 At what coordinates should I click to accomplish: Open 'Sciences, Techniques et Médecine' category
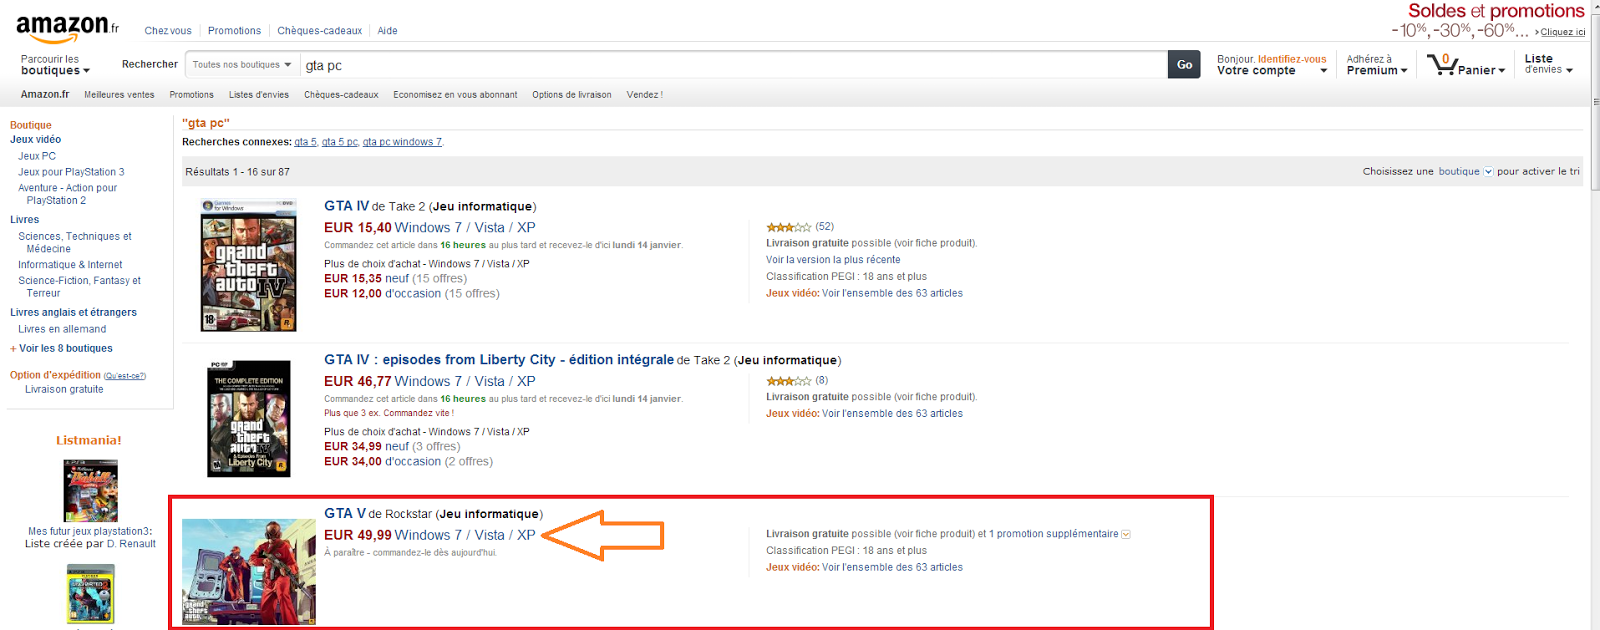(75, 243)
